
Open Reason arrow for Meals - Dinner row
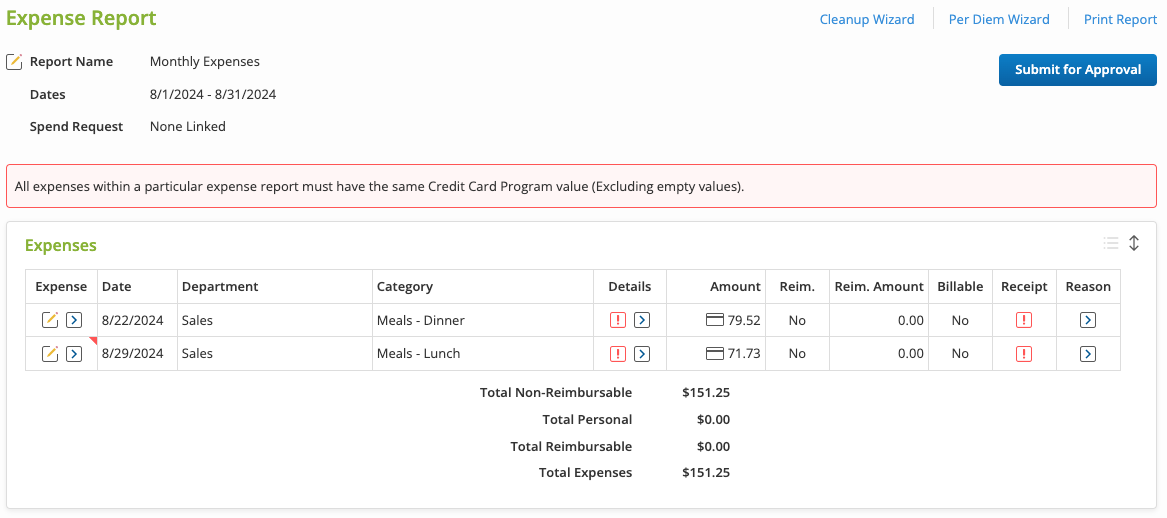point(1088,320)
